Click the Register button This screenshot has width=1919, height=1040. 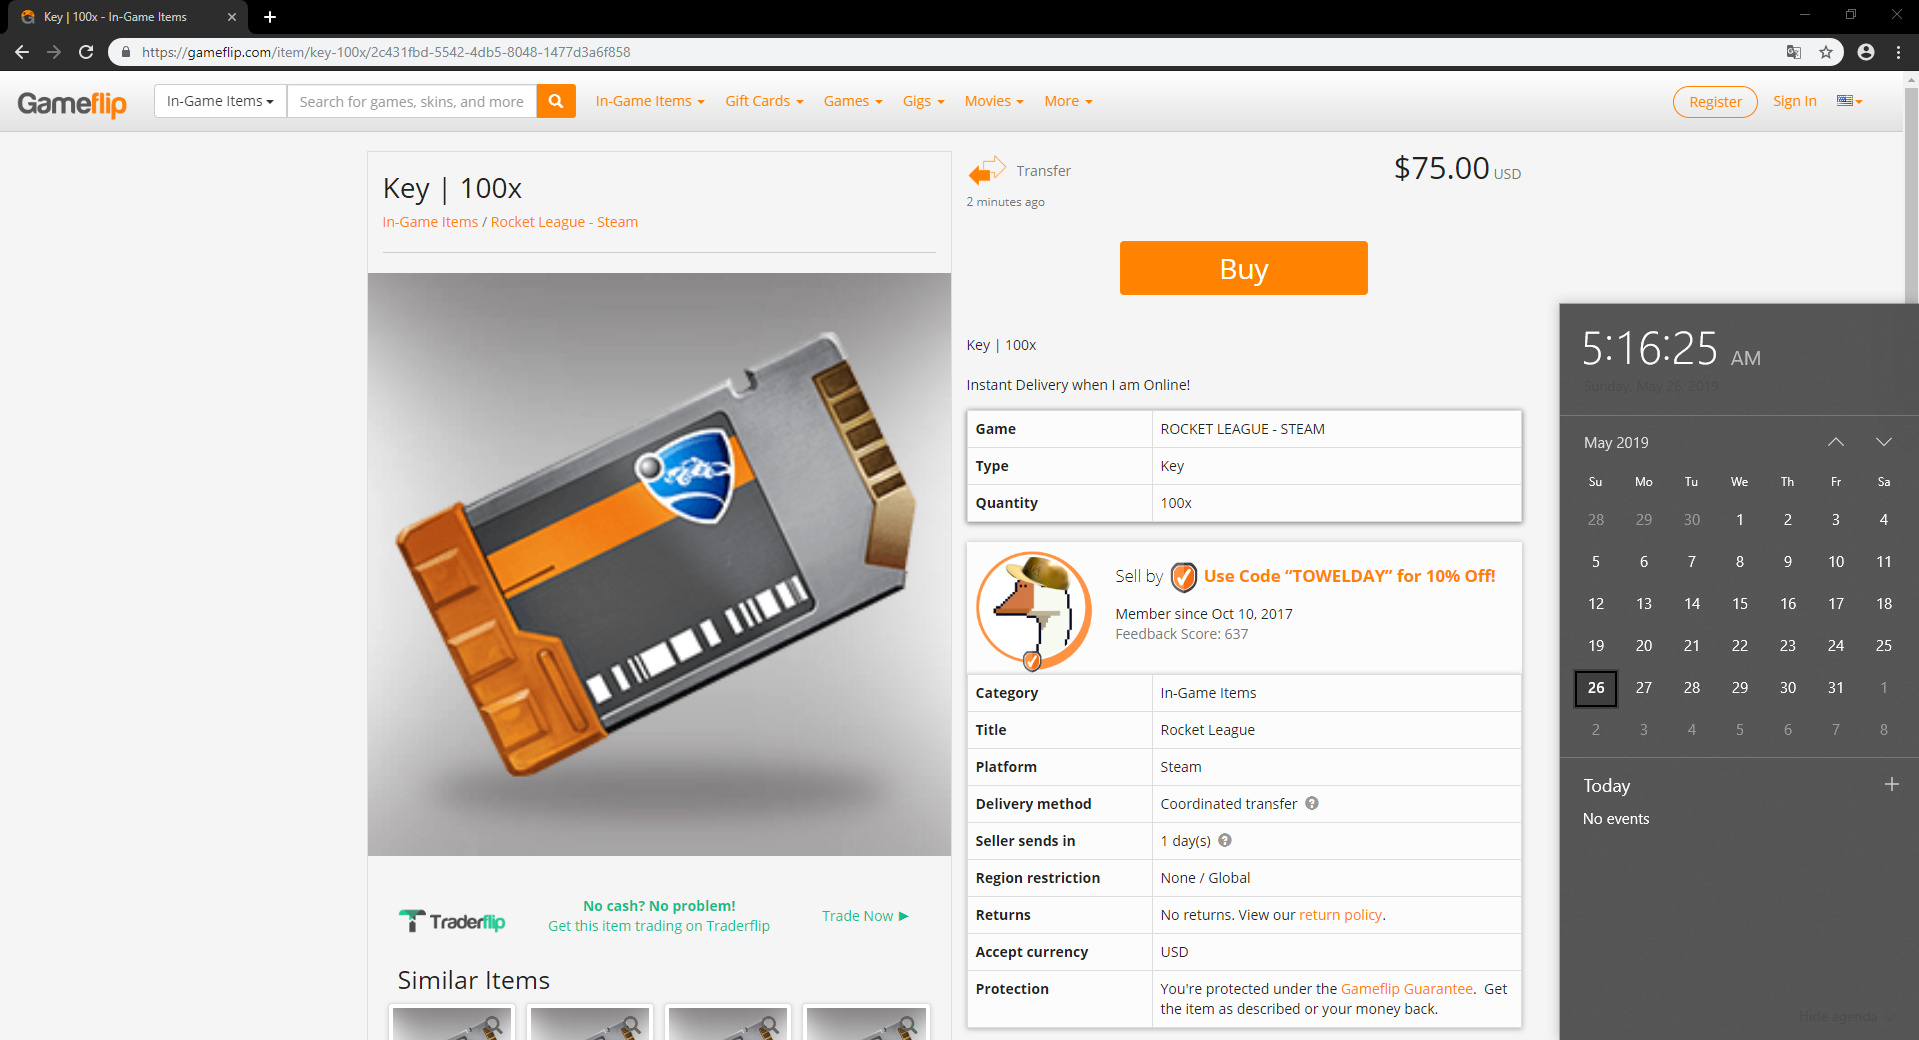(x=1715, y=101)
